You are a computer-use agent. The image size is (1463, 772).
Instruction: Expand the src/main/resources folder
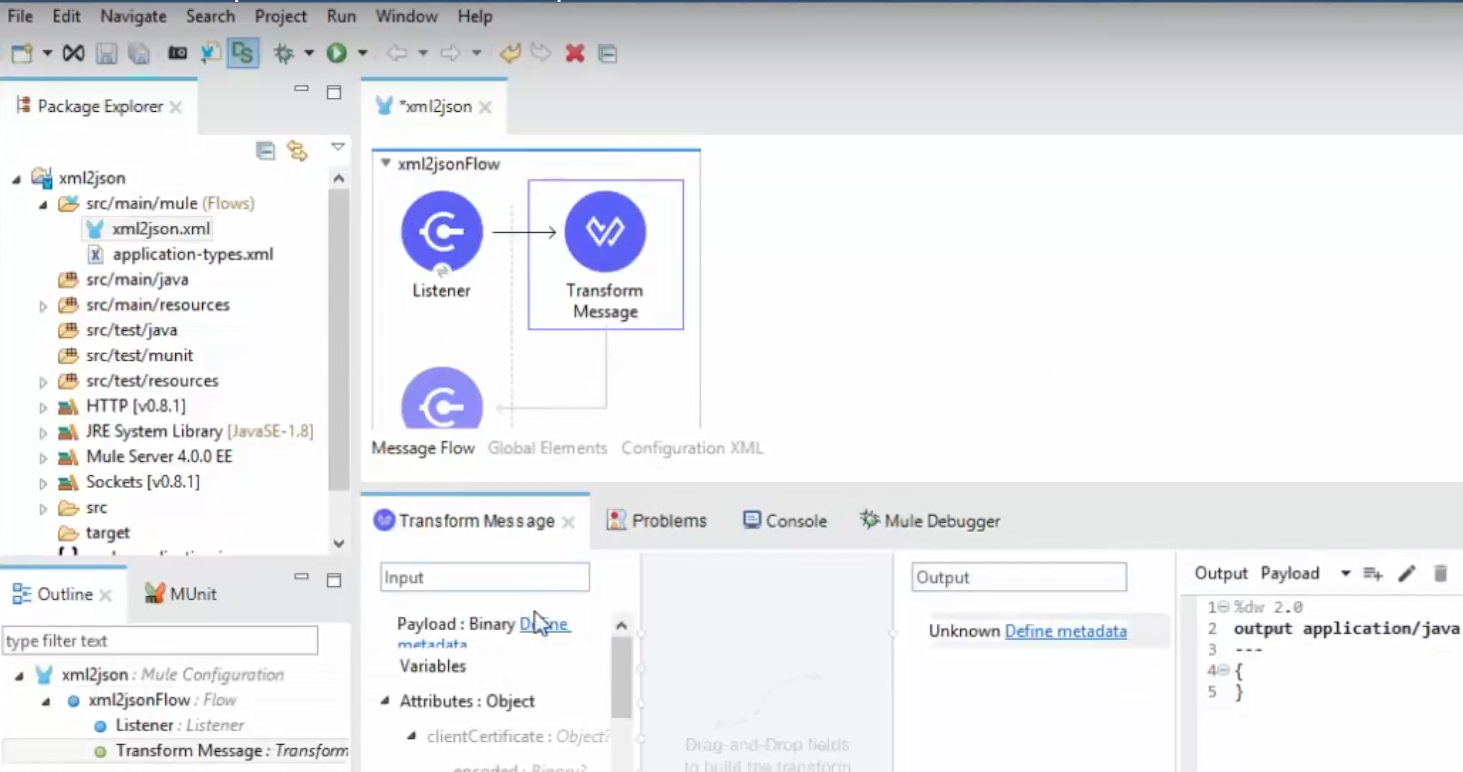coord(43,306)
